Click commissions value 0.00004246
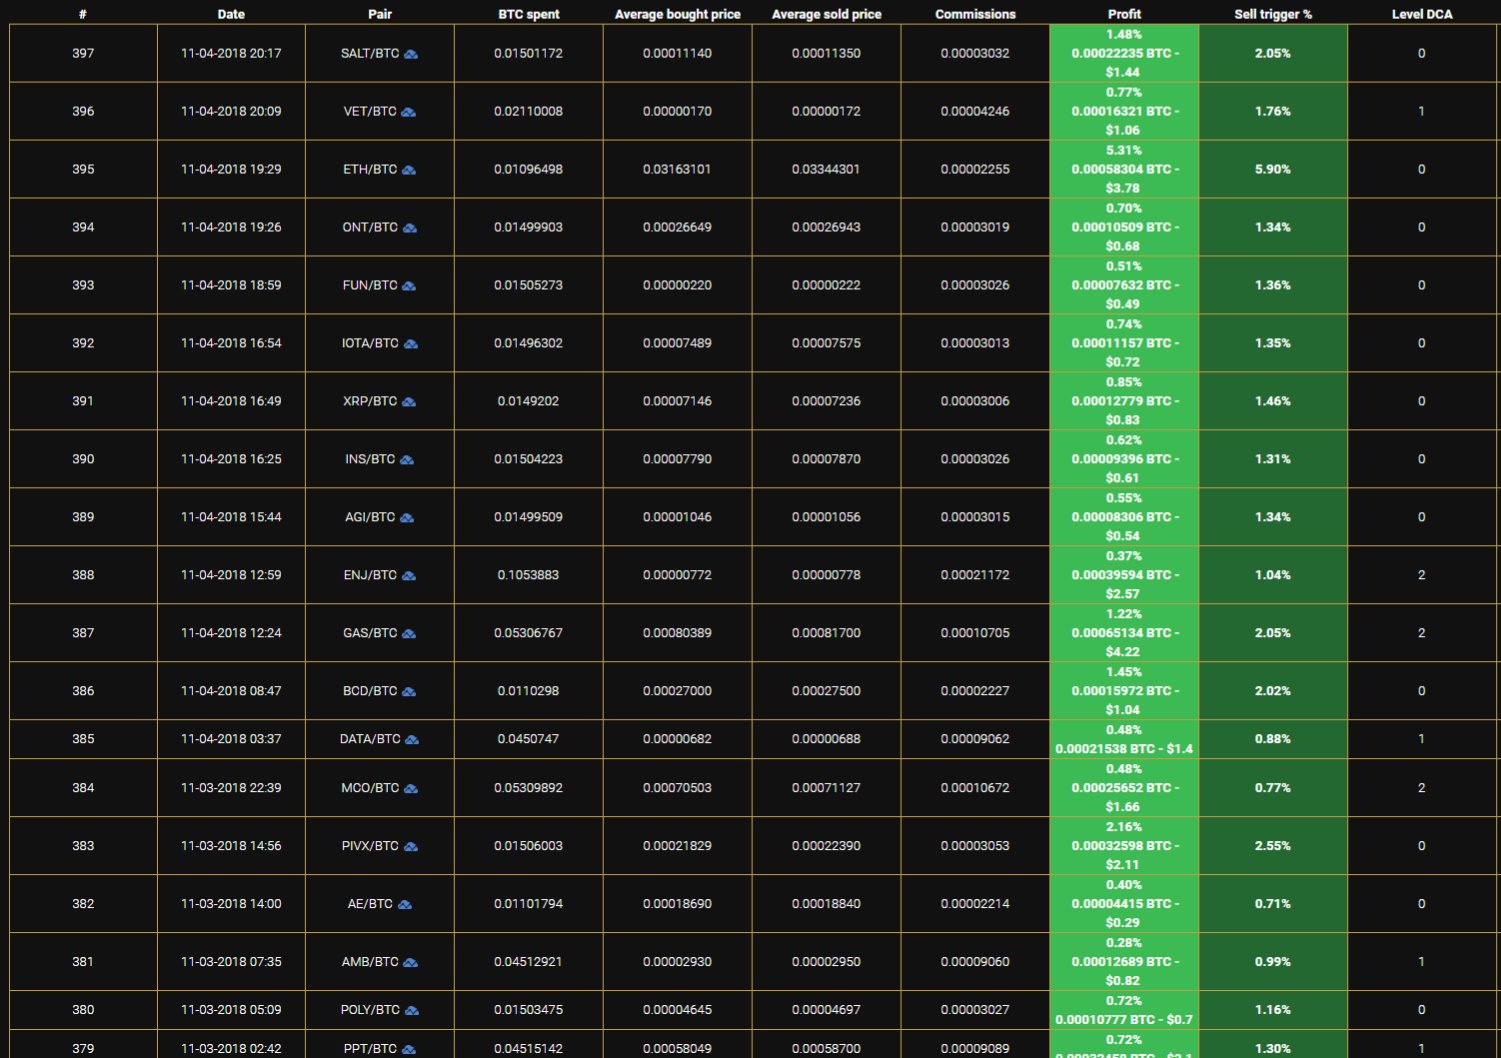The height and width of the screenshot is (1058, 1501). pos(975,111)
